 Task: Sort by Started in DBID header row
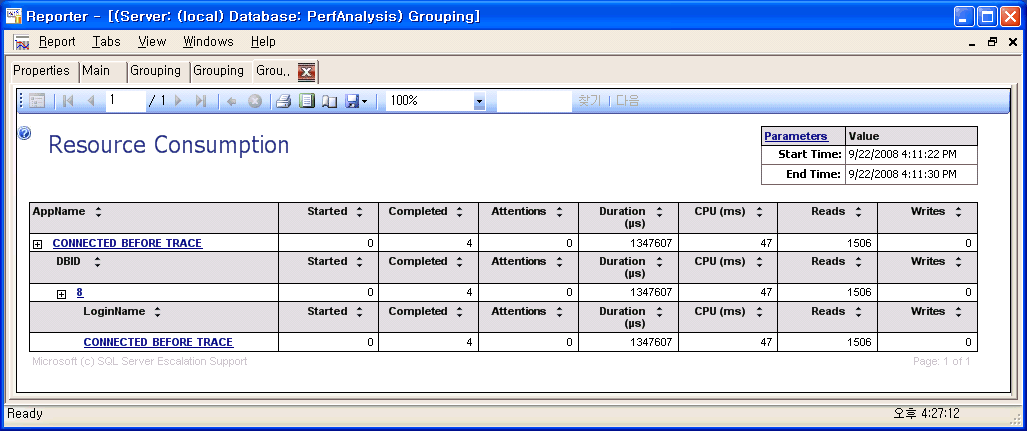tap(359, 261)
